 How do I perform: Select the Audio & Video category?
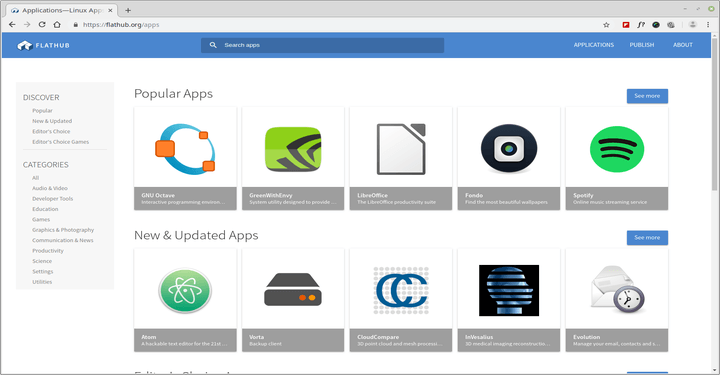pos(50,188)
